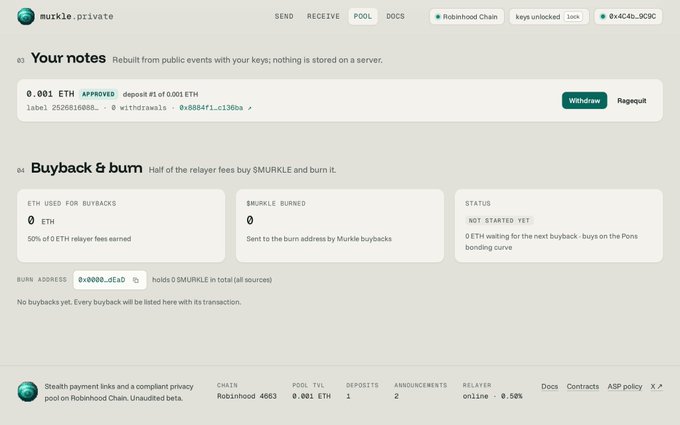Click footer 'Stealth payment links' description
This screenshot has width=680, height=425.
pyautogui.click(x=119, y=392)
